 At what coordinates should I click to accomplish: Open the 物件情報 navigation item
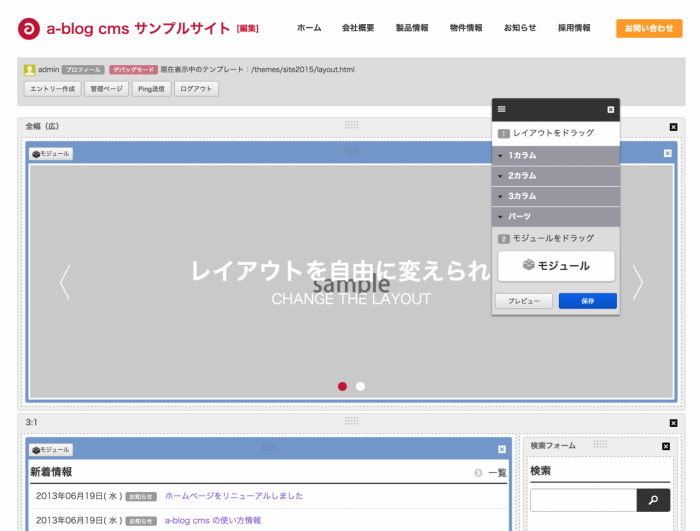(466, 28)
